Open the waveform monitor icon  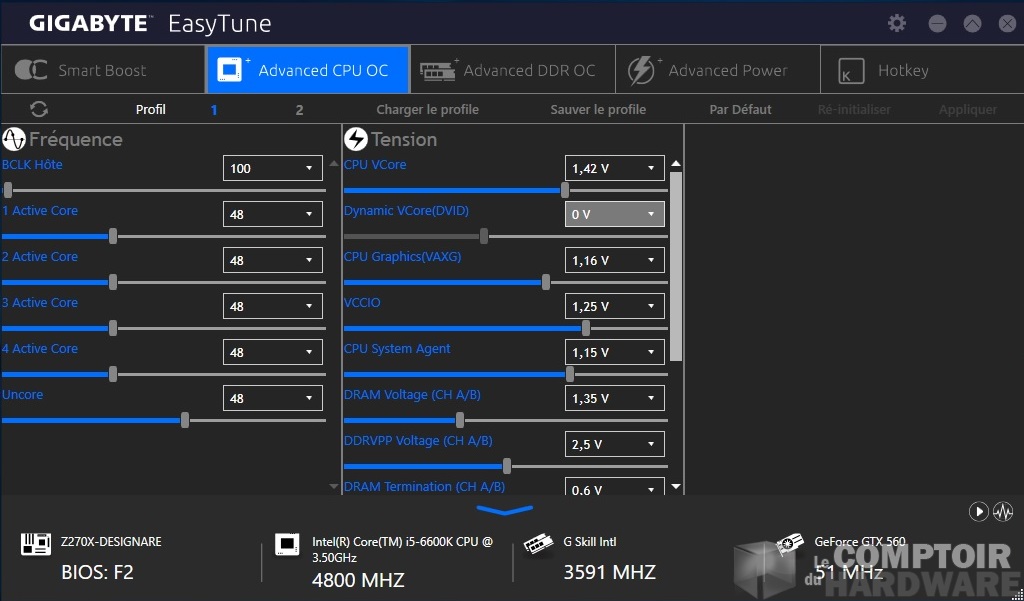tap(1004, 512)
